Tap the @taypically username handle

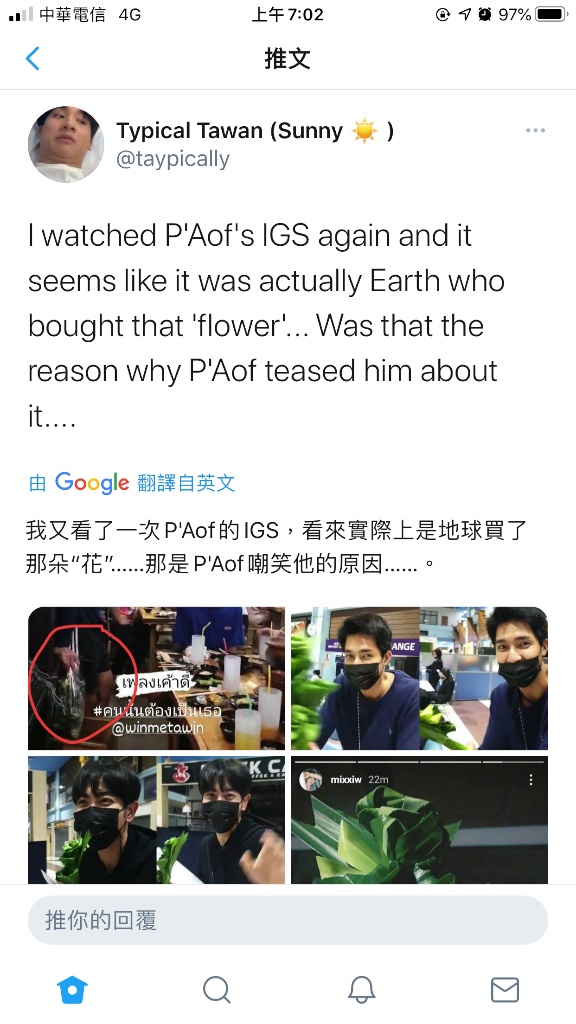173,159
